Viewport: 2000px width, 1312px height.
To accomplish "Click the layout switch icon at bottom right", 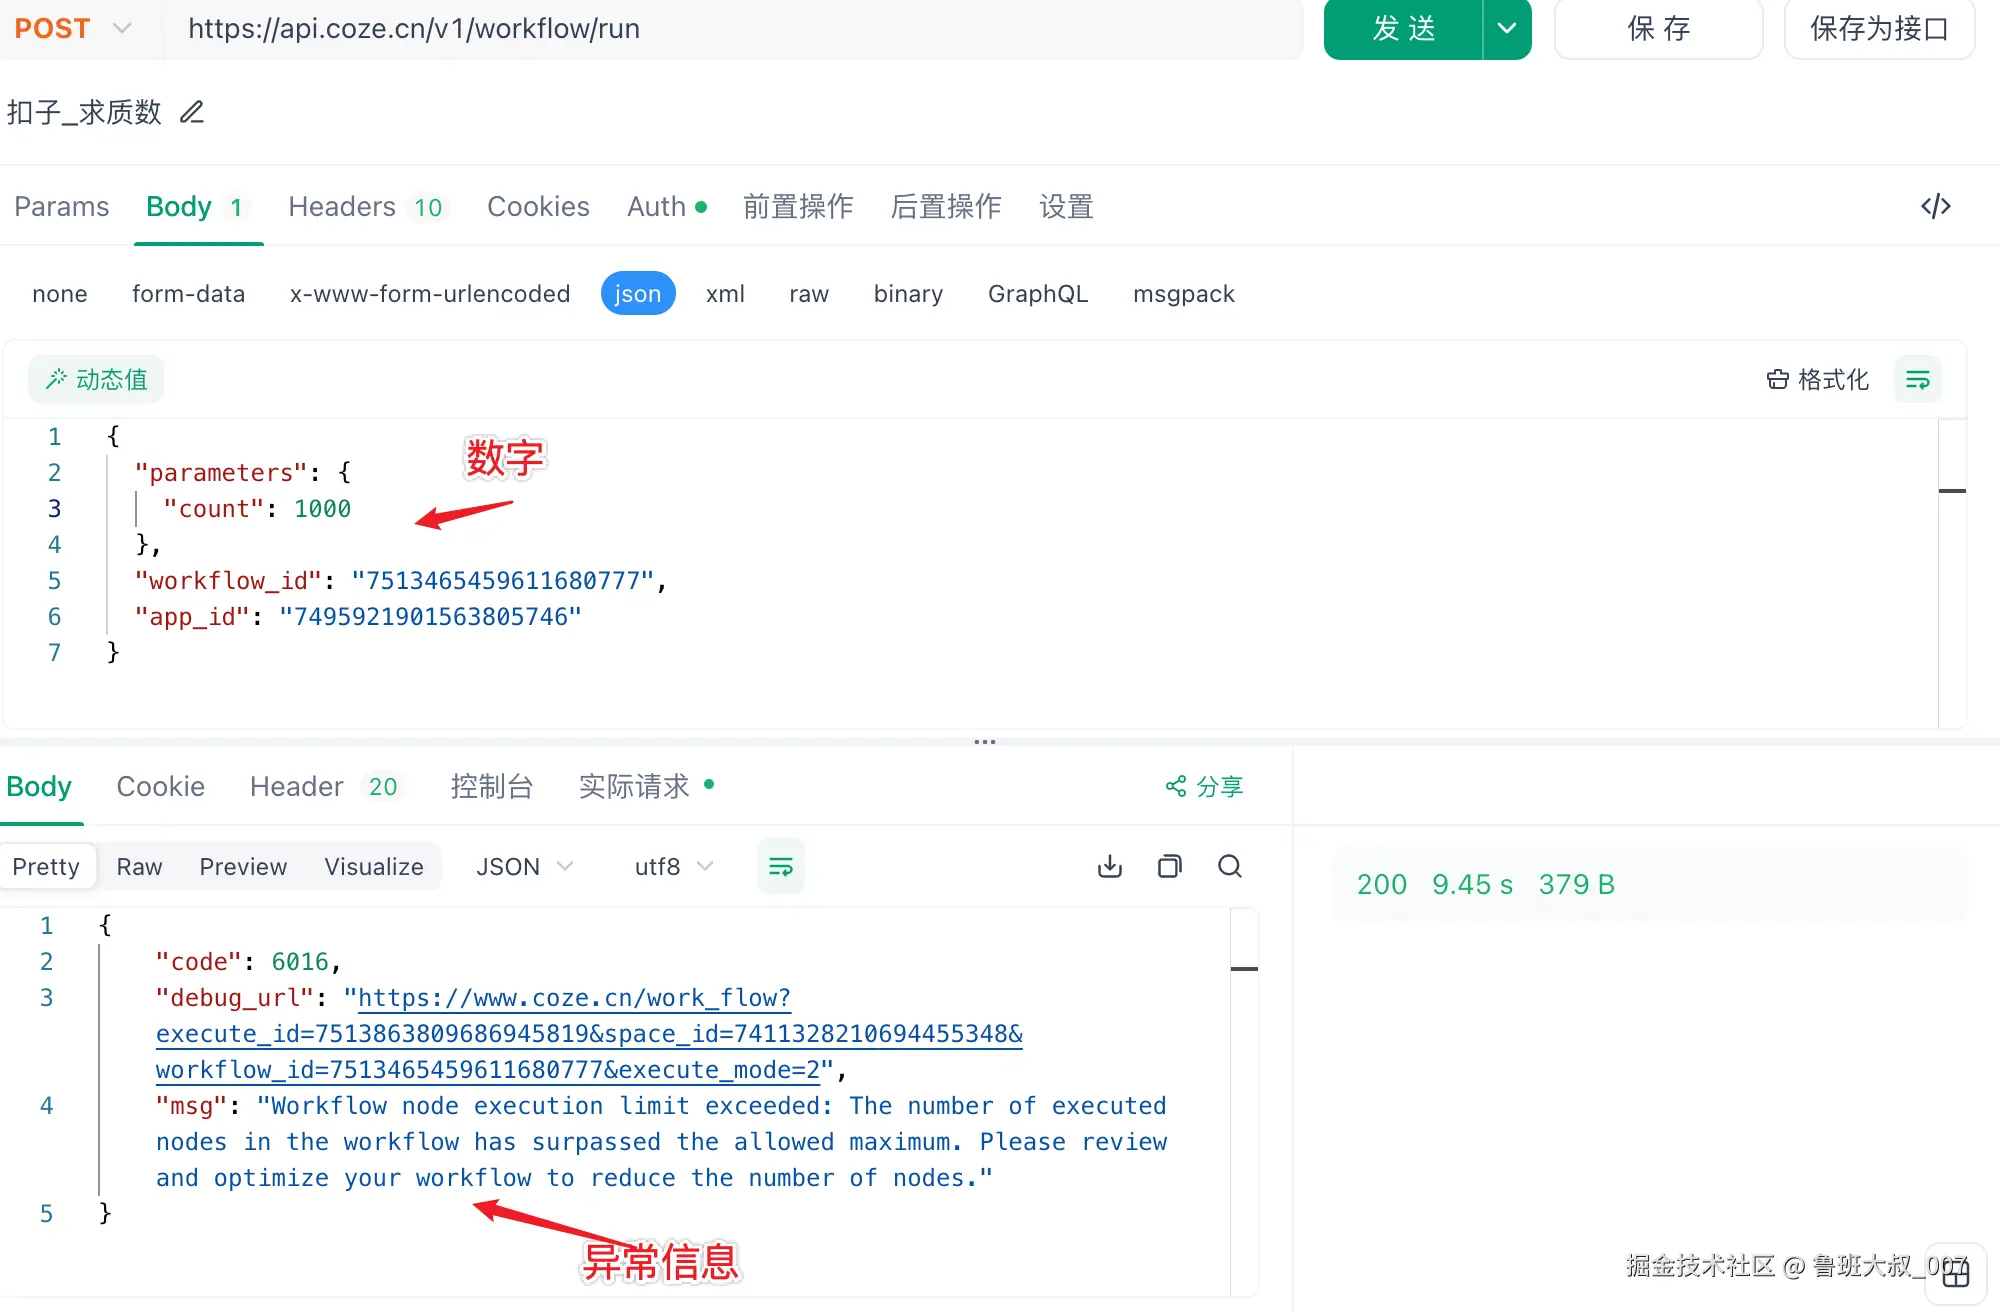I will [x=1956, y=1274].
